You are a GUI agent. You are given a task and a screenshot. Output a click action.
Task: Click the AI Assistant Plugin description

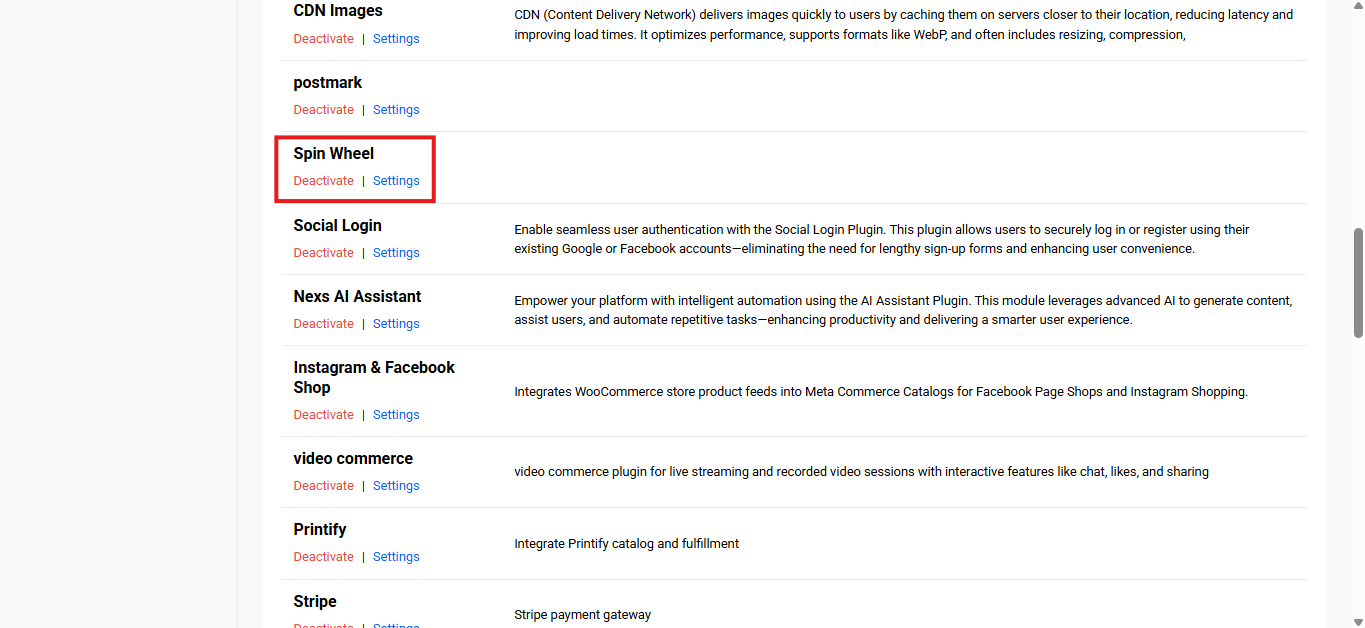904,311
